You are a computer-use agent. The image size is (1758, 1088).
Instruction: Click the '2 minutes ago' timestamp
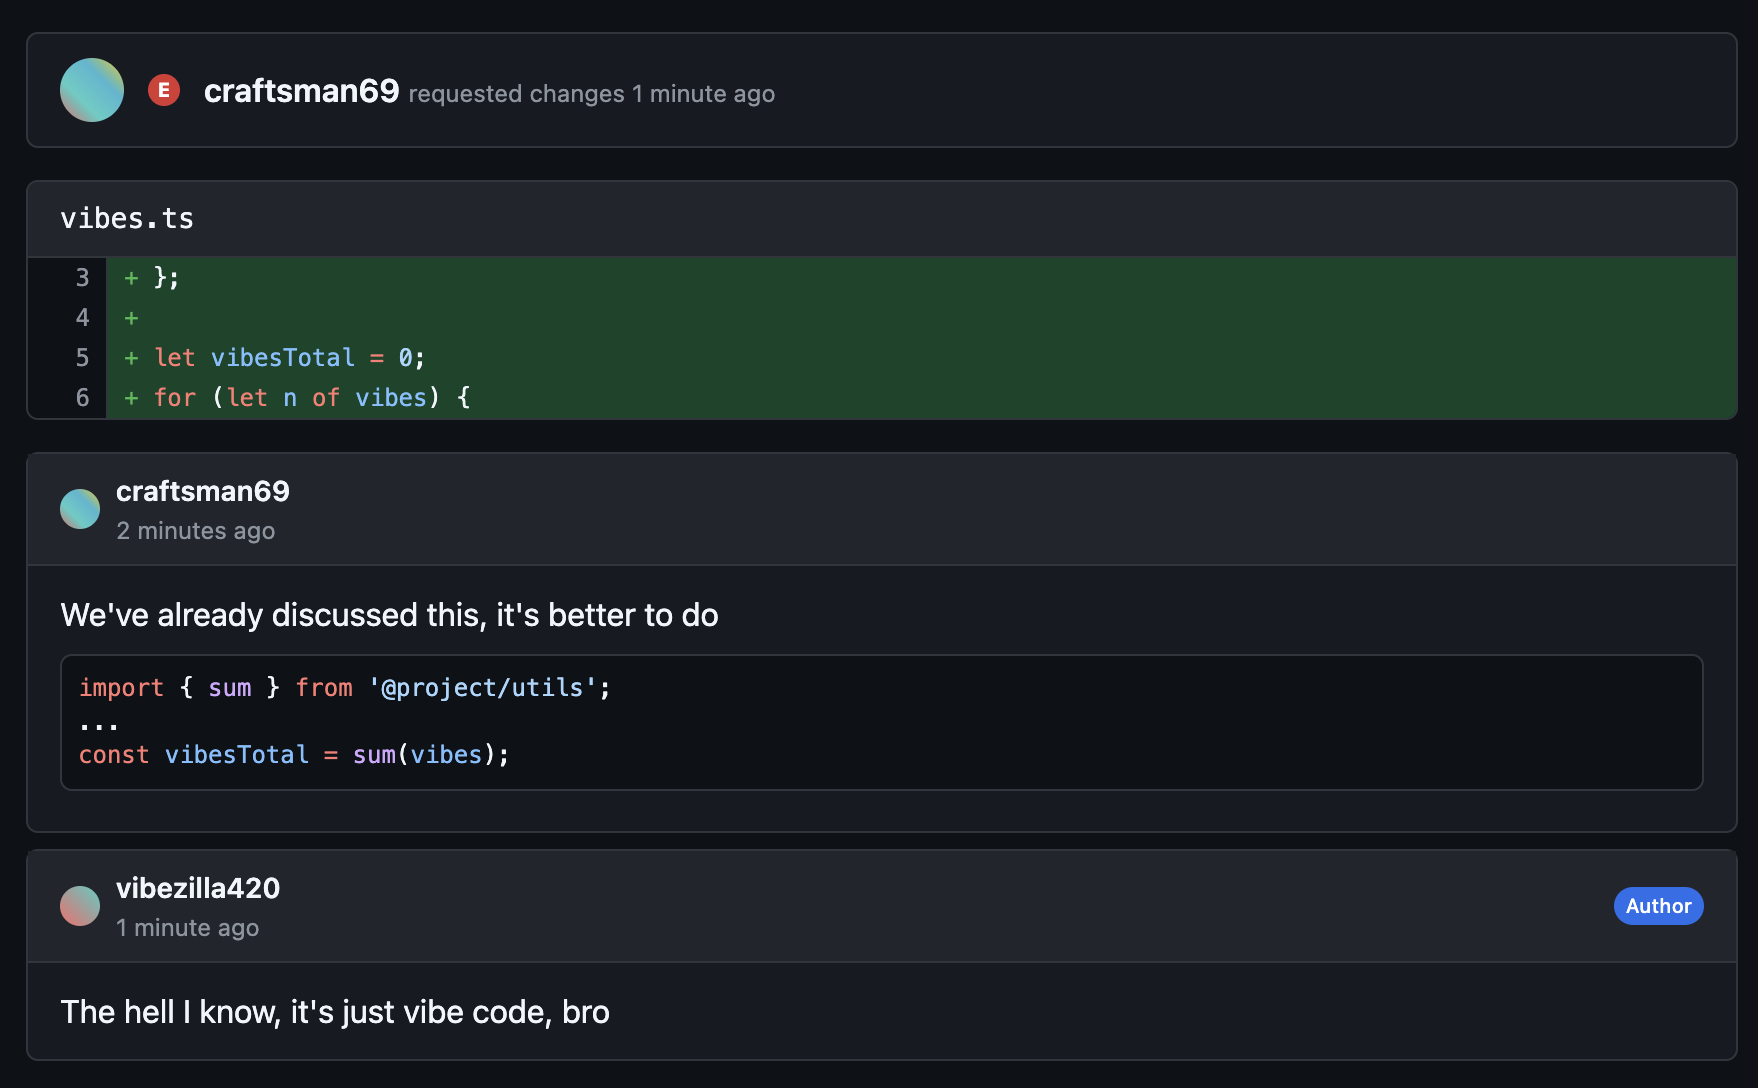(196, 531)
